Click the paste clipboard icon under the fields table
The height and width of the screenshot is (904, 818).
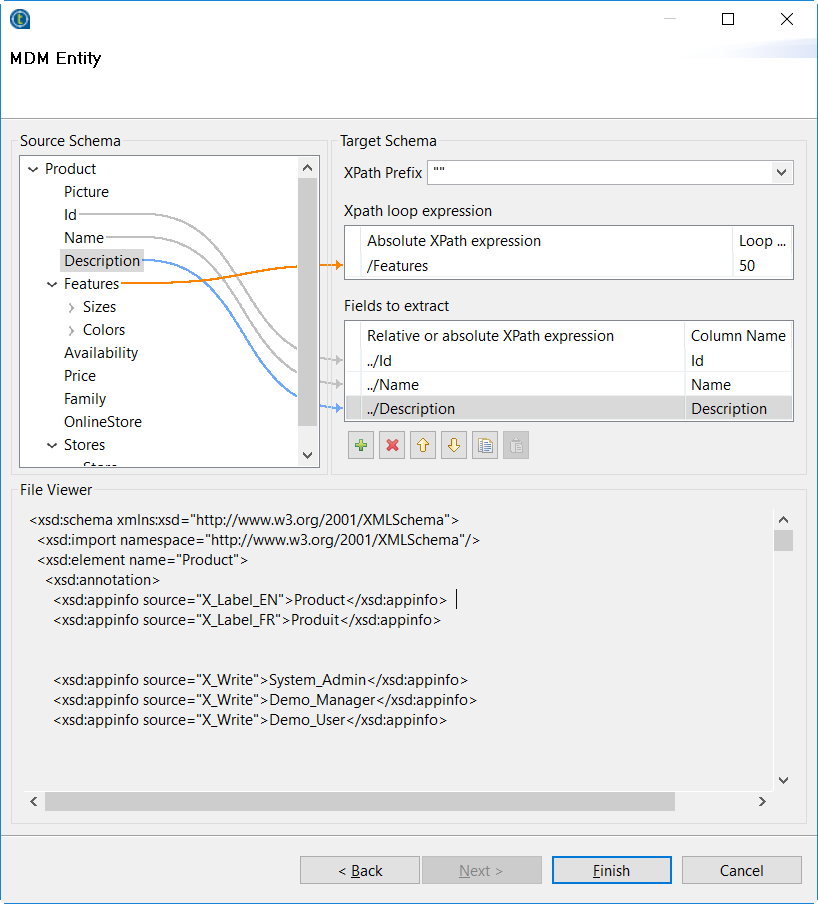click(516, 445)
